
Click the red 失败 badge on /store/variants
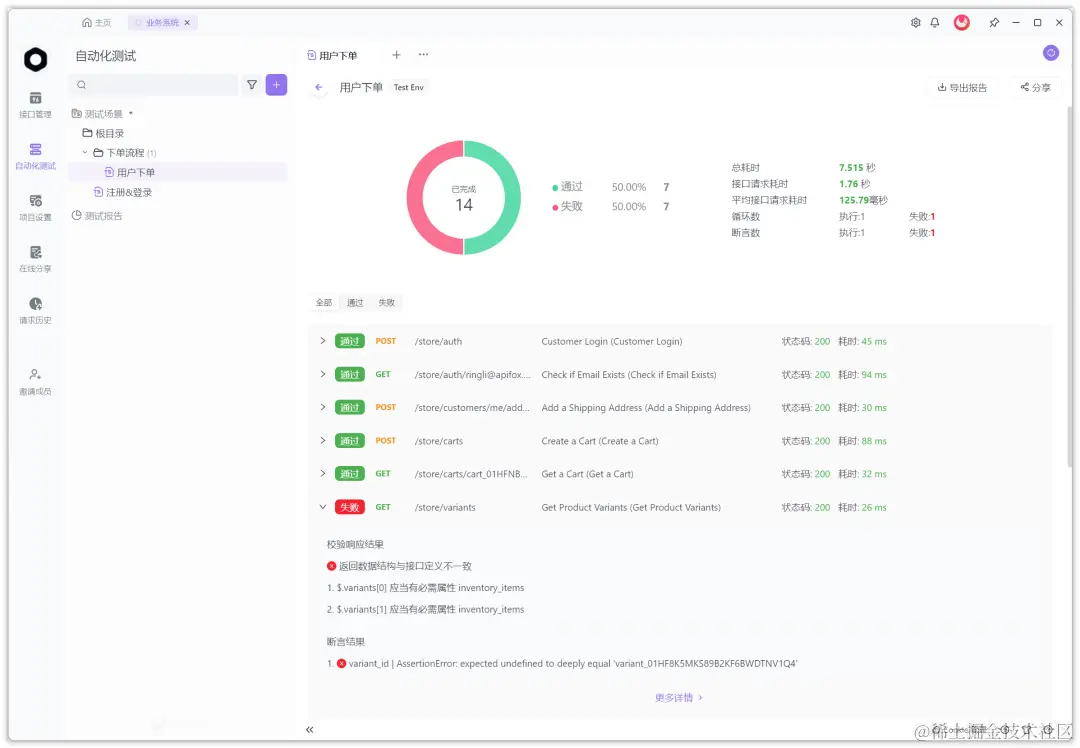click(350, 507)
